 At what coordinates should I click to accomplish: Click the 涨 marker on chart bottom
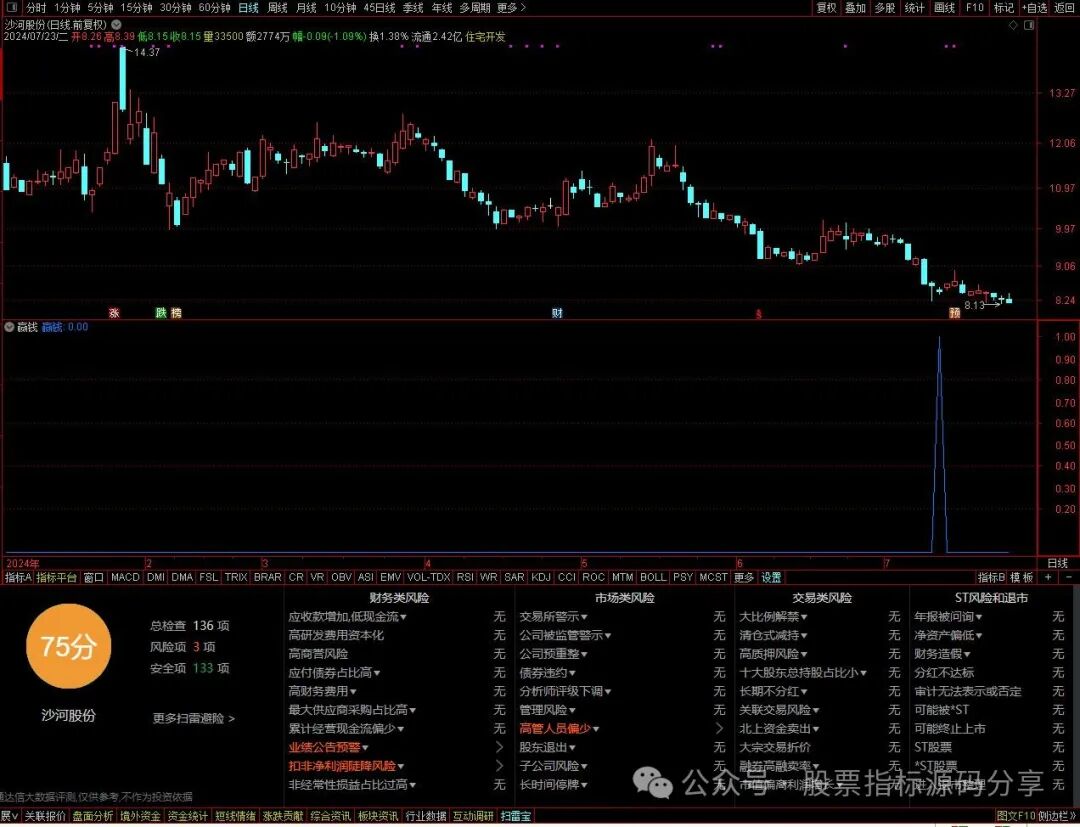click(114, 313)
